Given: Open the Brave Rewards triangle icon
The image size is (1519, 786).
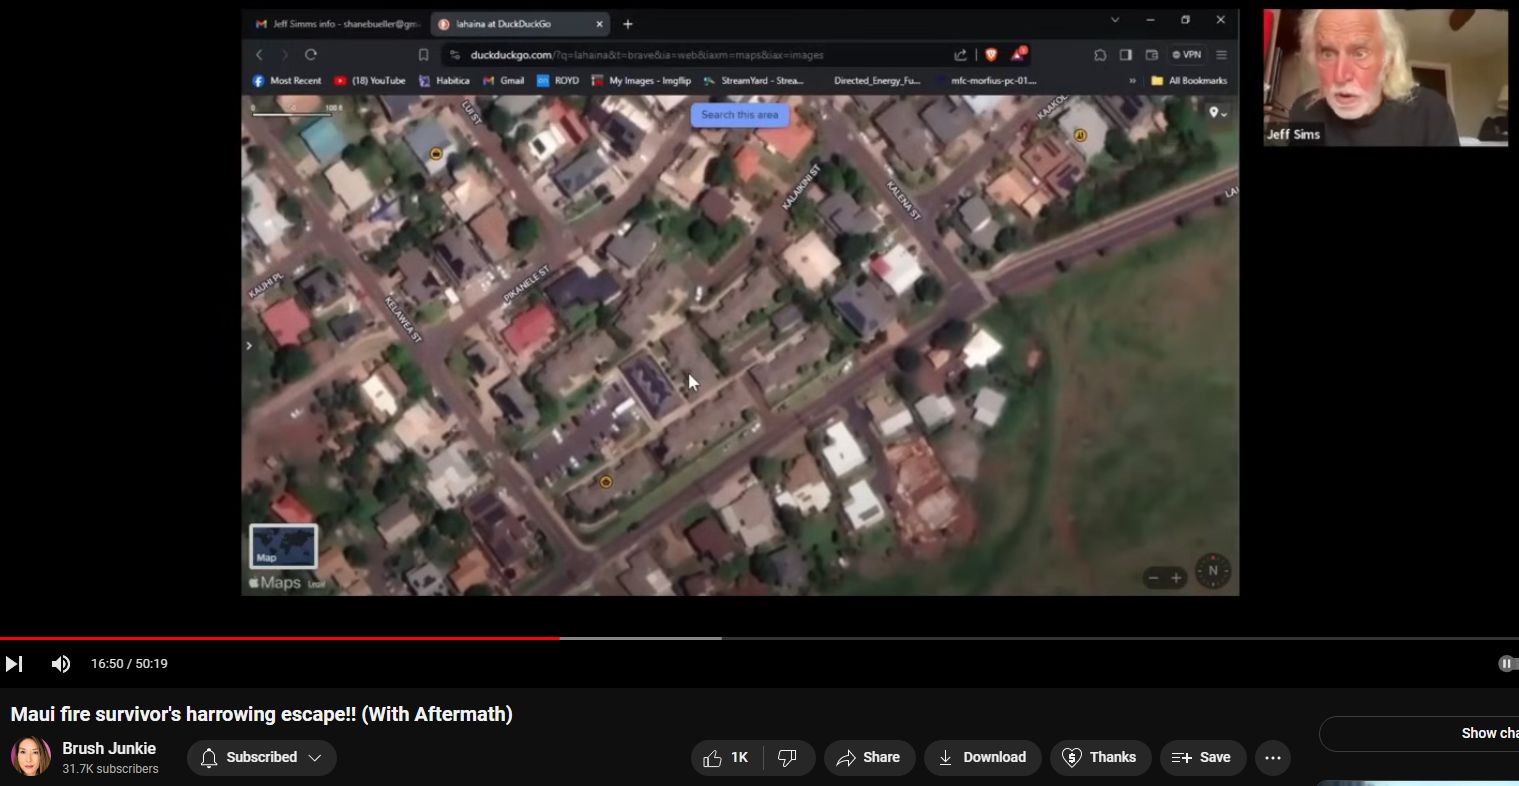Looking at the screenshot, I should [1018, 54].
